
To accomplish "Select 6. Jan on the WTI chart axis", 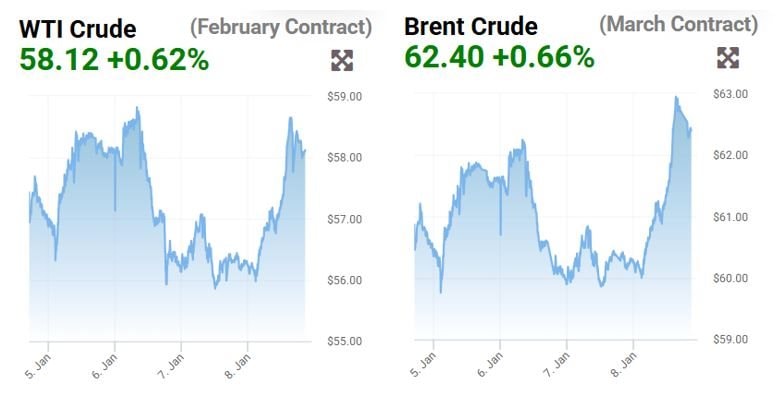I will pos(103,360).
